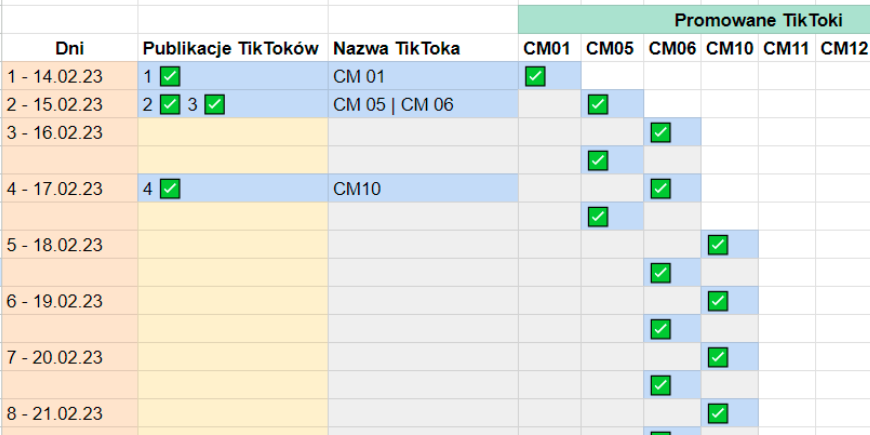Image resolution: width=870 pixels, height=435 pixels.
Task: Toggle CM06 checkbox in the 17.02.23 row
Action: click(660, 188)
